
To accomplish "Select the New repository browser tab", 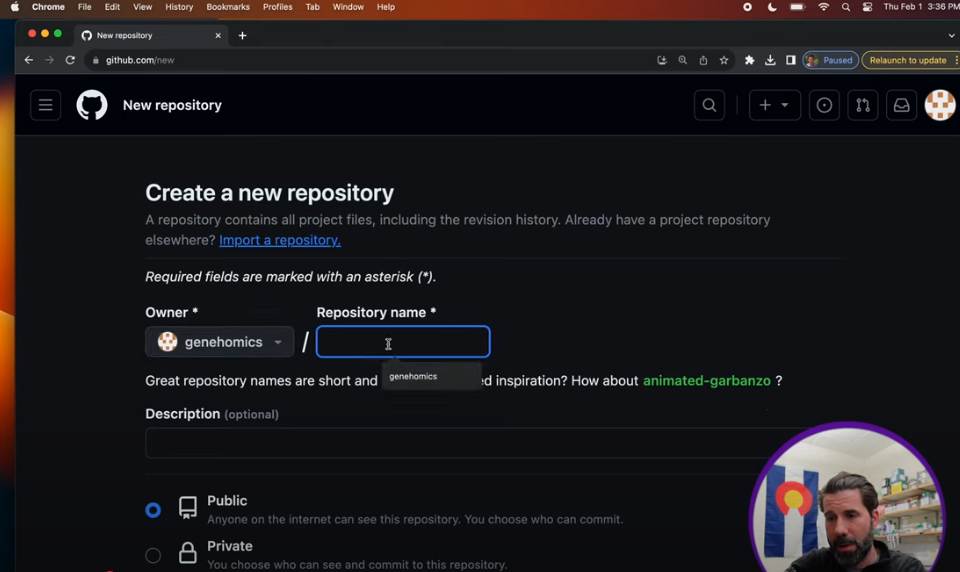I will tap(151, 36).
